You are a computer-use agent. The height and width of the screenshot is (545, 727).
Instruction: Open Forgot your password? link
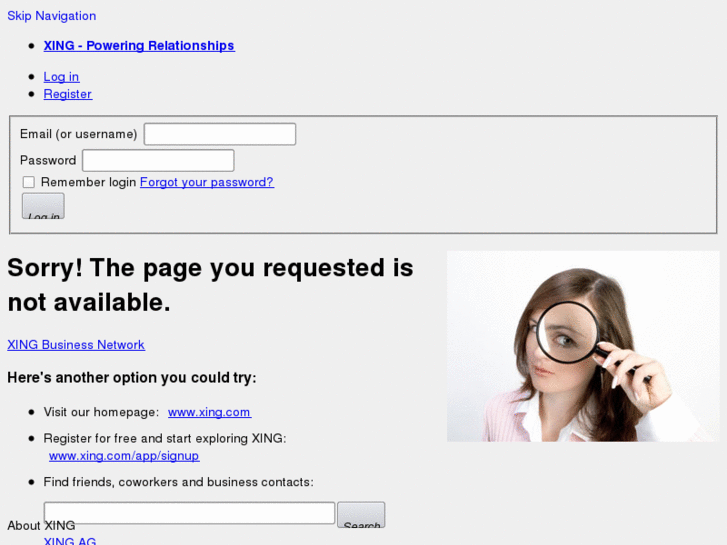207,182
